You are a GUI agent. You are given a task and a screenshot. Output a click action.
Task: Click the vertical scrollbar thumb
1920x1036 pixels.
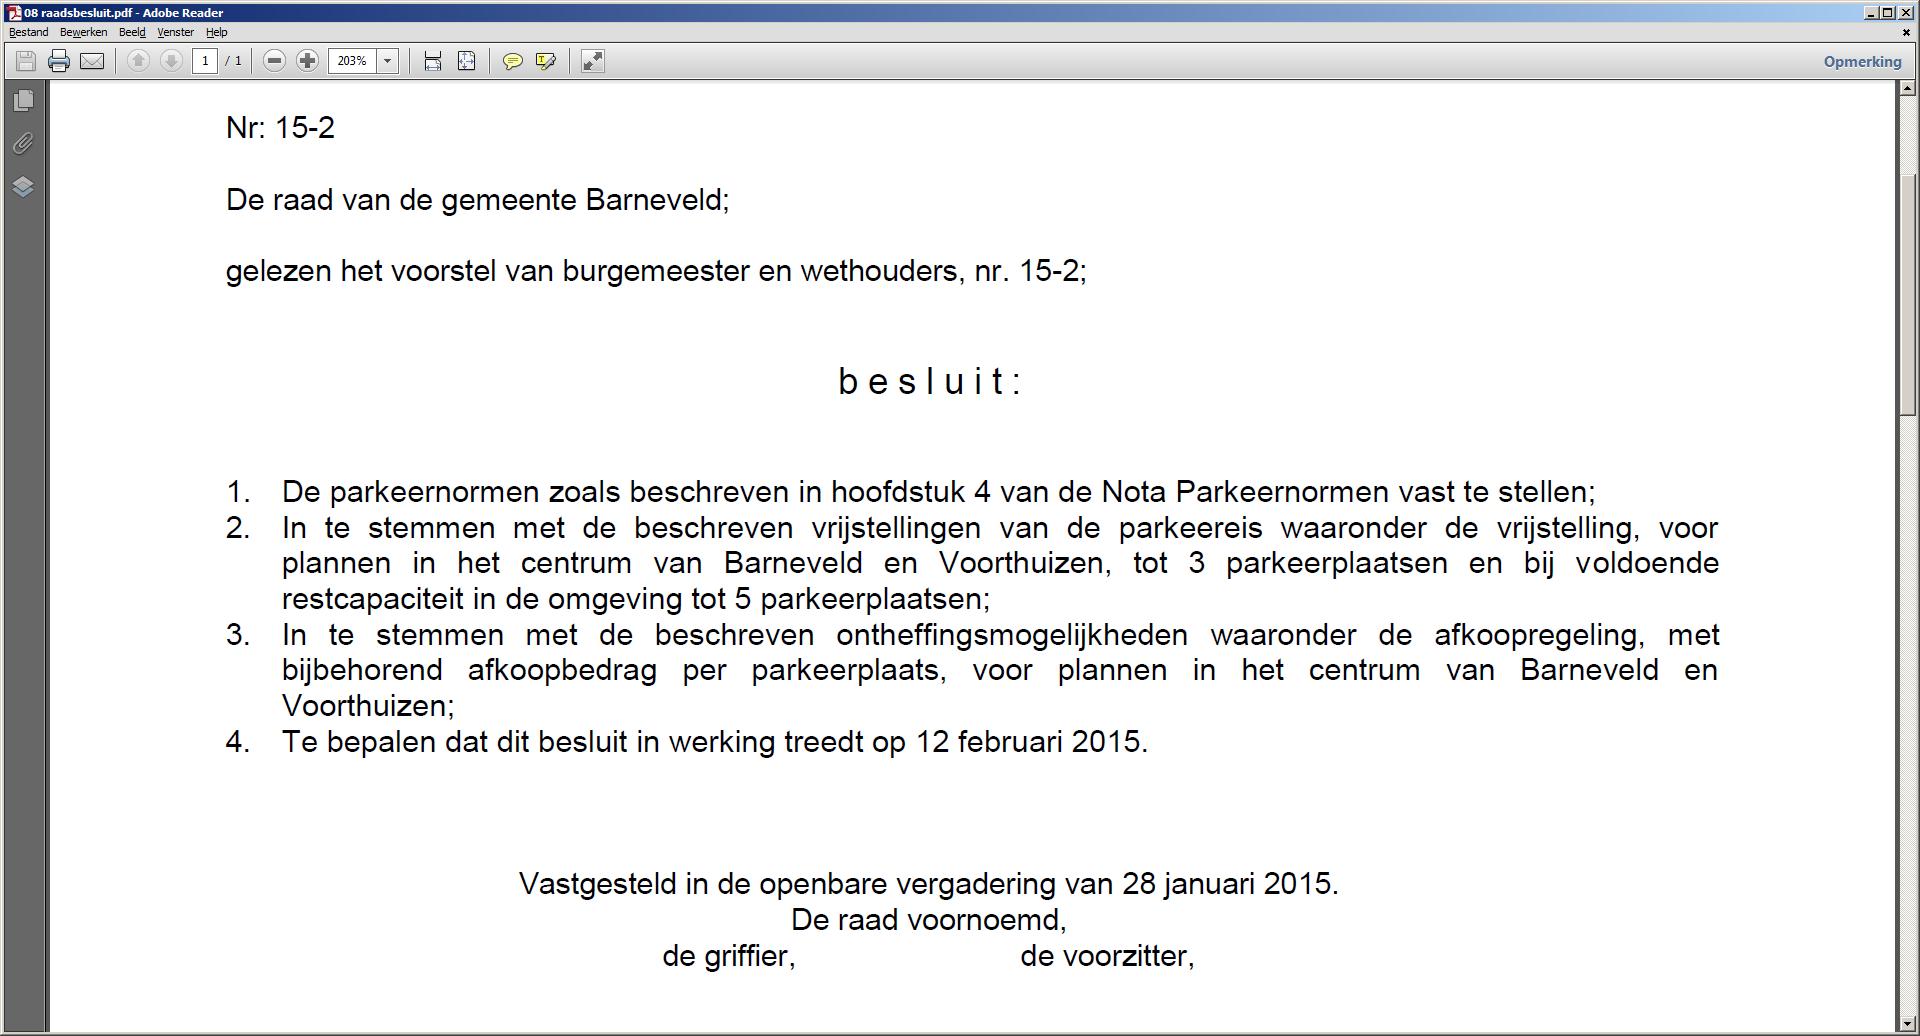pos(1908,295)
